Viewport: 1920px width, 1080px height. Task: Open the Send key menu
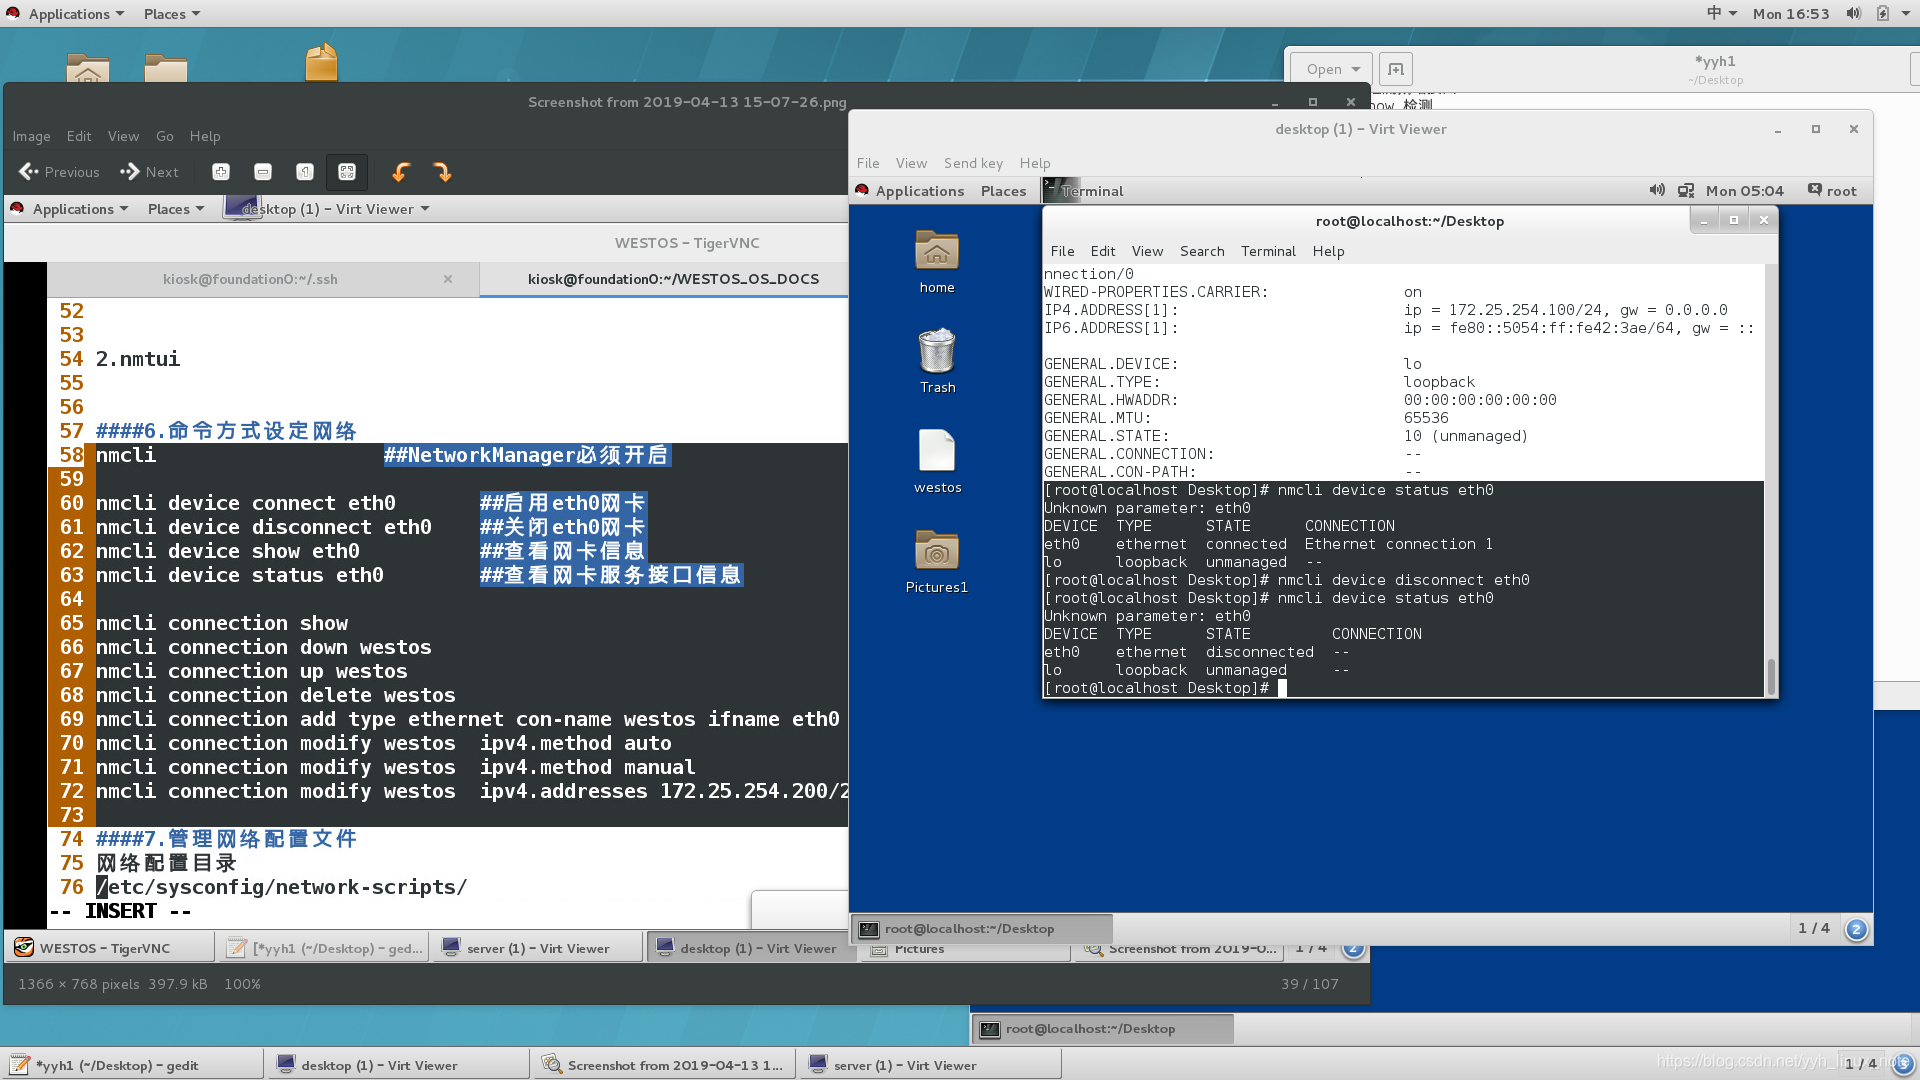tap(973, 163)
